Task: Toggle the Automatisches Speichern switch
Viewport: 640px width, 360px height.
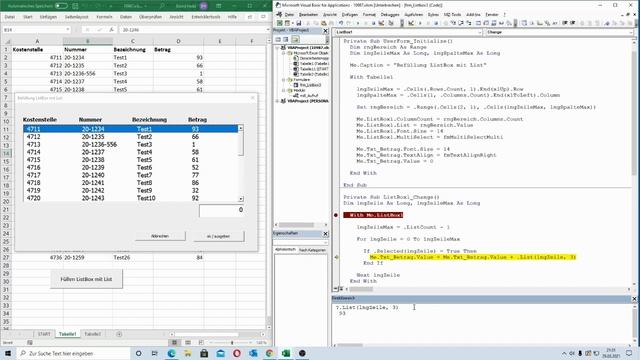Action: (61, 6)
